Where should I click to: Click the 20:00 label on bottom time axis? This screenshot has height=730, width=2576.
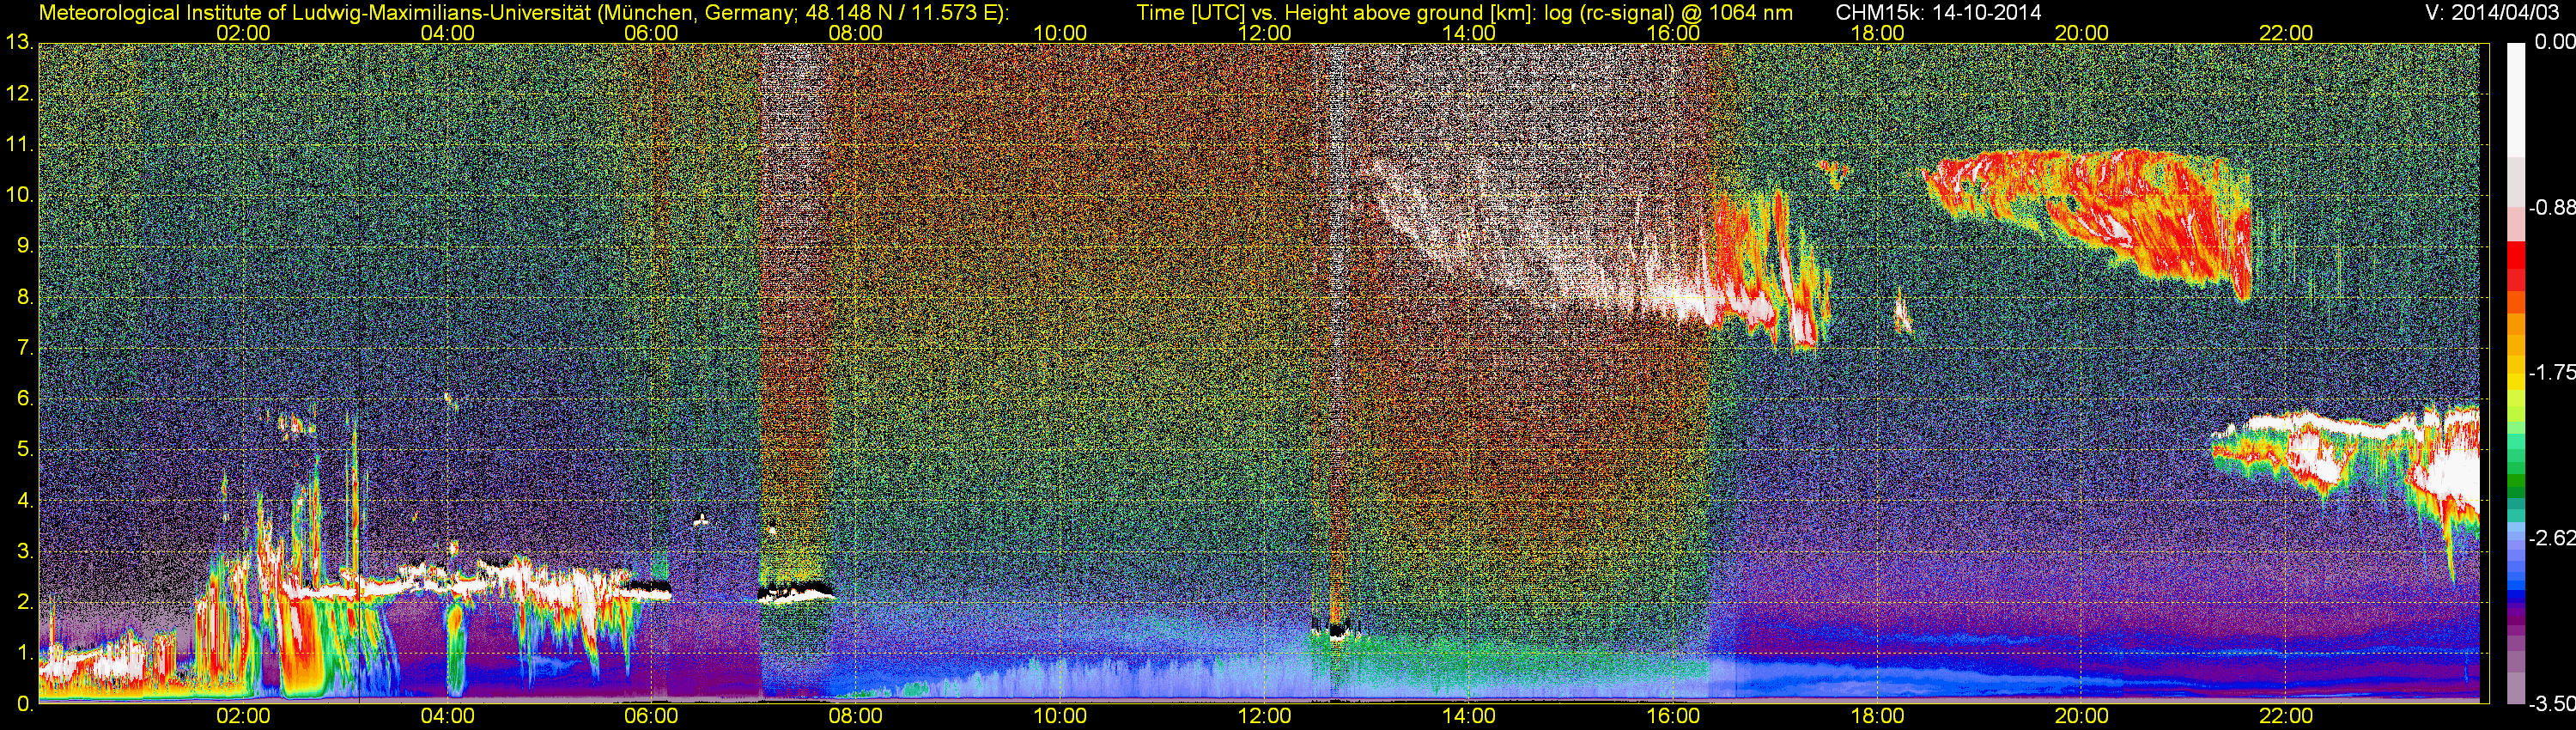coord(2082,716)
